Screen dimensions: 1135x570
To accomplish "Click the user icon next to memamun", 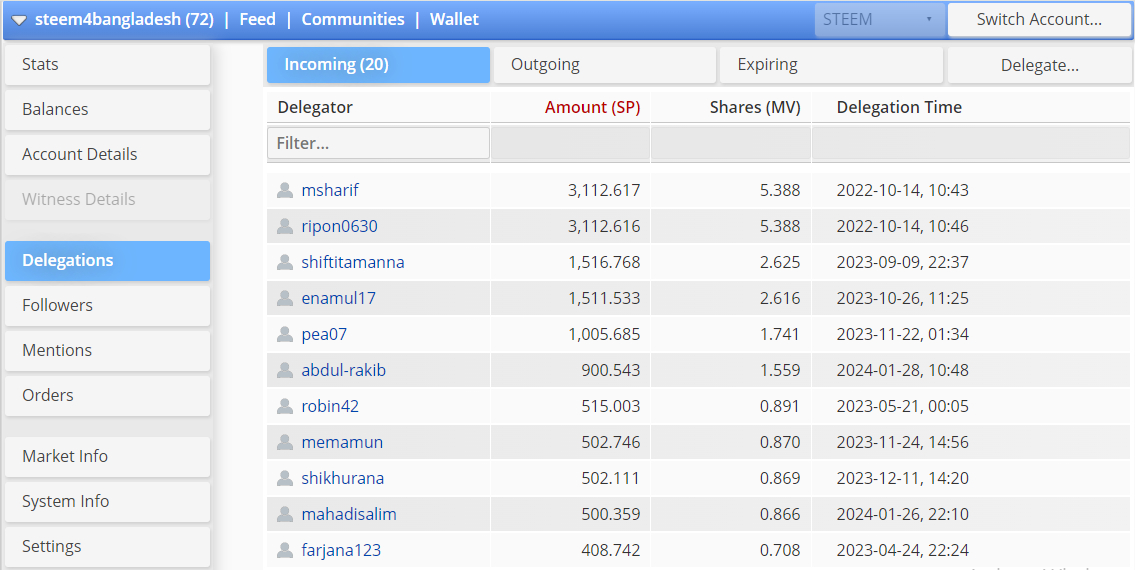I will (285, 442).
